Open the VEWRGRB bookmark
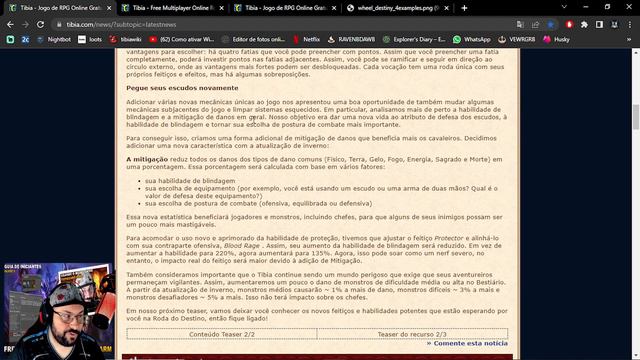 pos(517,39)
